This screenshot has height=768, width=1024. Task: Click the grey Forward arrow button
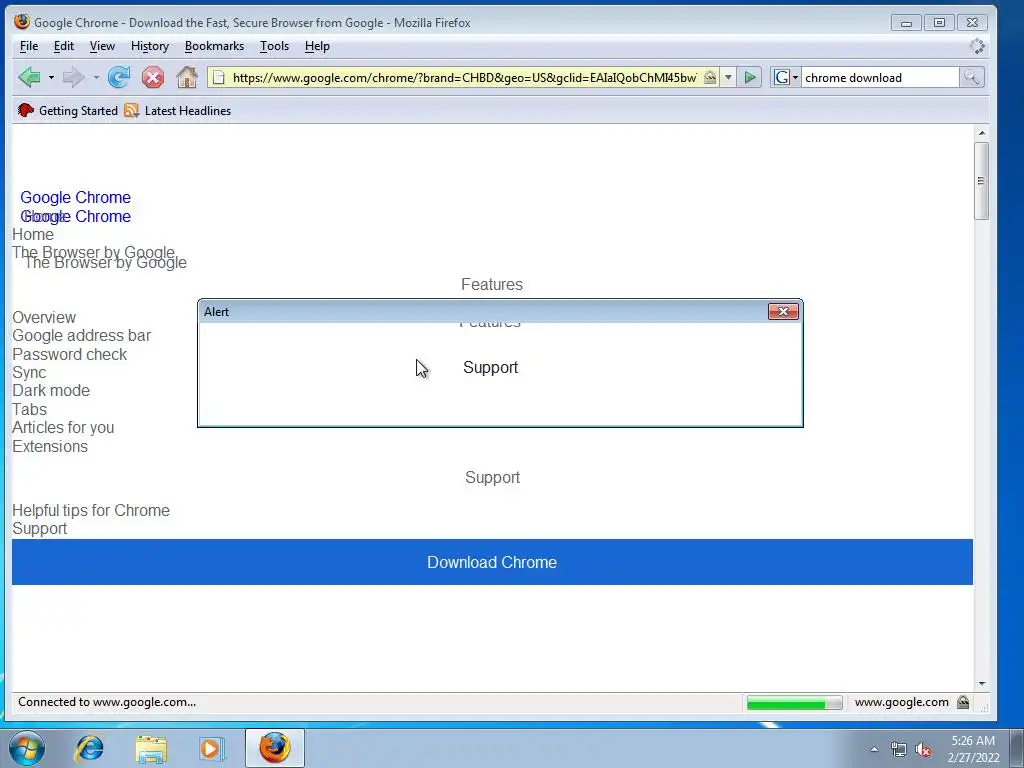pos(73,77)
